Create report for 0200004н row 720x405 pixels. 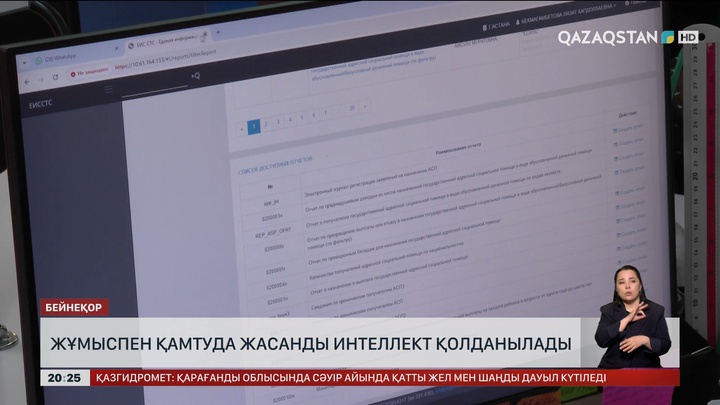[x=631, y=206]
